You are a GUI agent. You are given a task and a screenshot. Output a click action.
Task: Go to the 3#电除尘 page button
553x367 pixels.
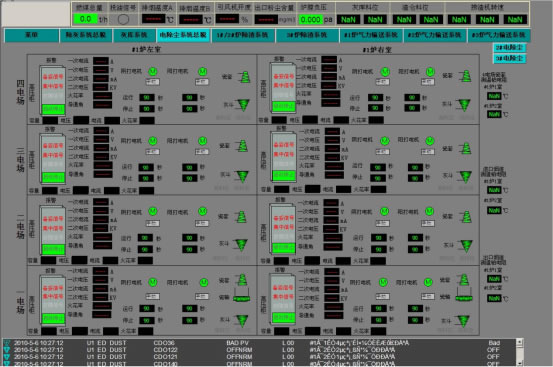point(509,58)
